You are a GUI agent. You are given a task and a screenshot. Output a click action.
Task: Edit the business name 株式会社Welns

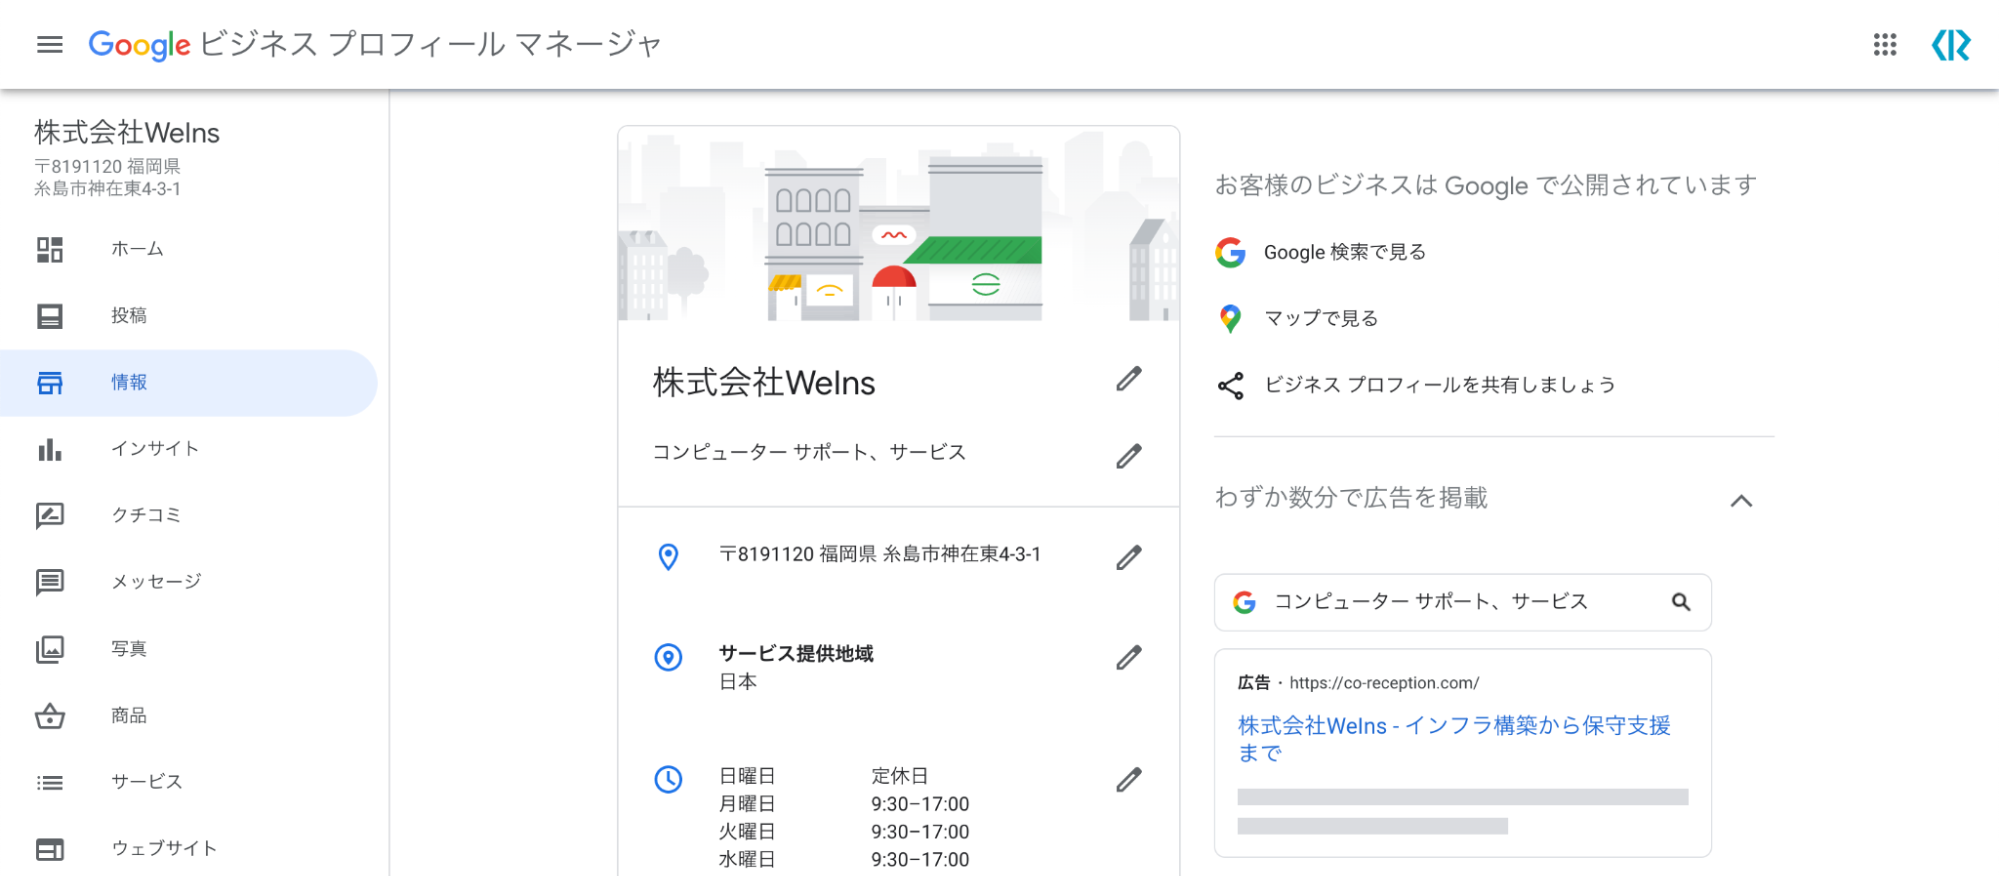coord(1129,380)
